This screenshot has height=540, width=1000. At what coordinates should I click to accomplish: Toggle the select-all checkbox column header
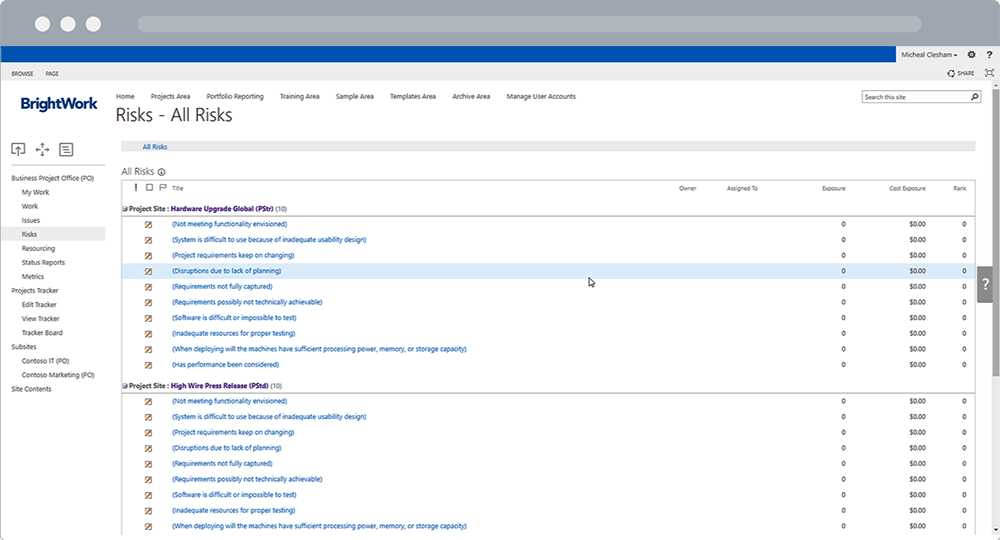[149, 187]
